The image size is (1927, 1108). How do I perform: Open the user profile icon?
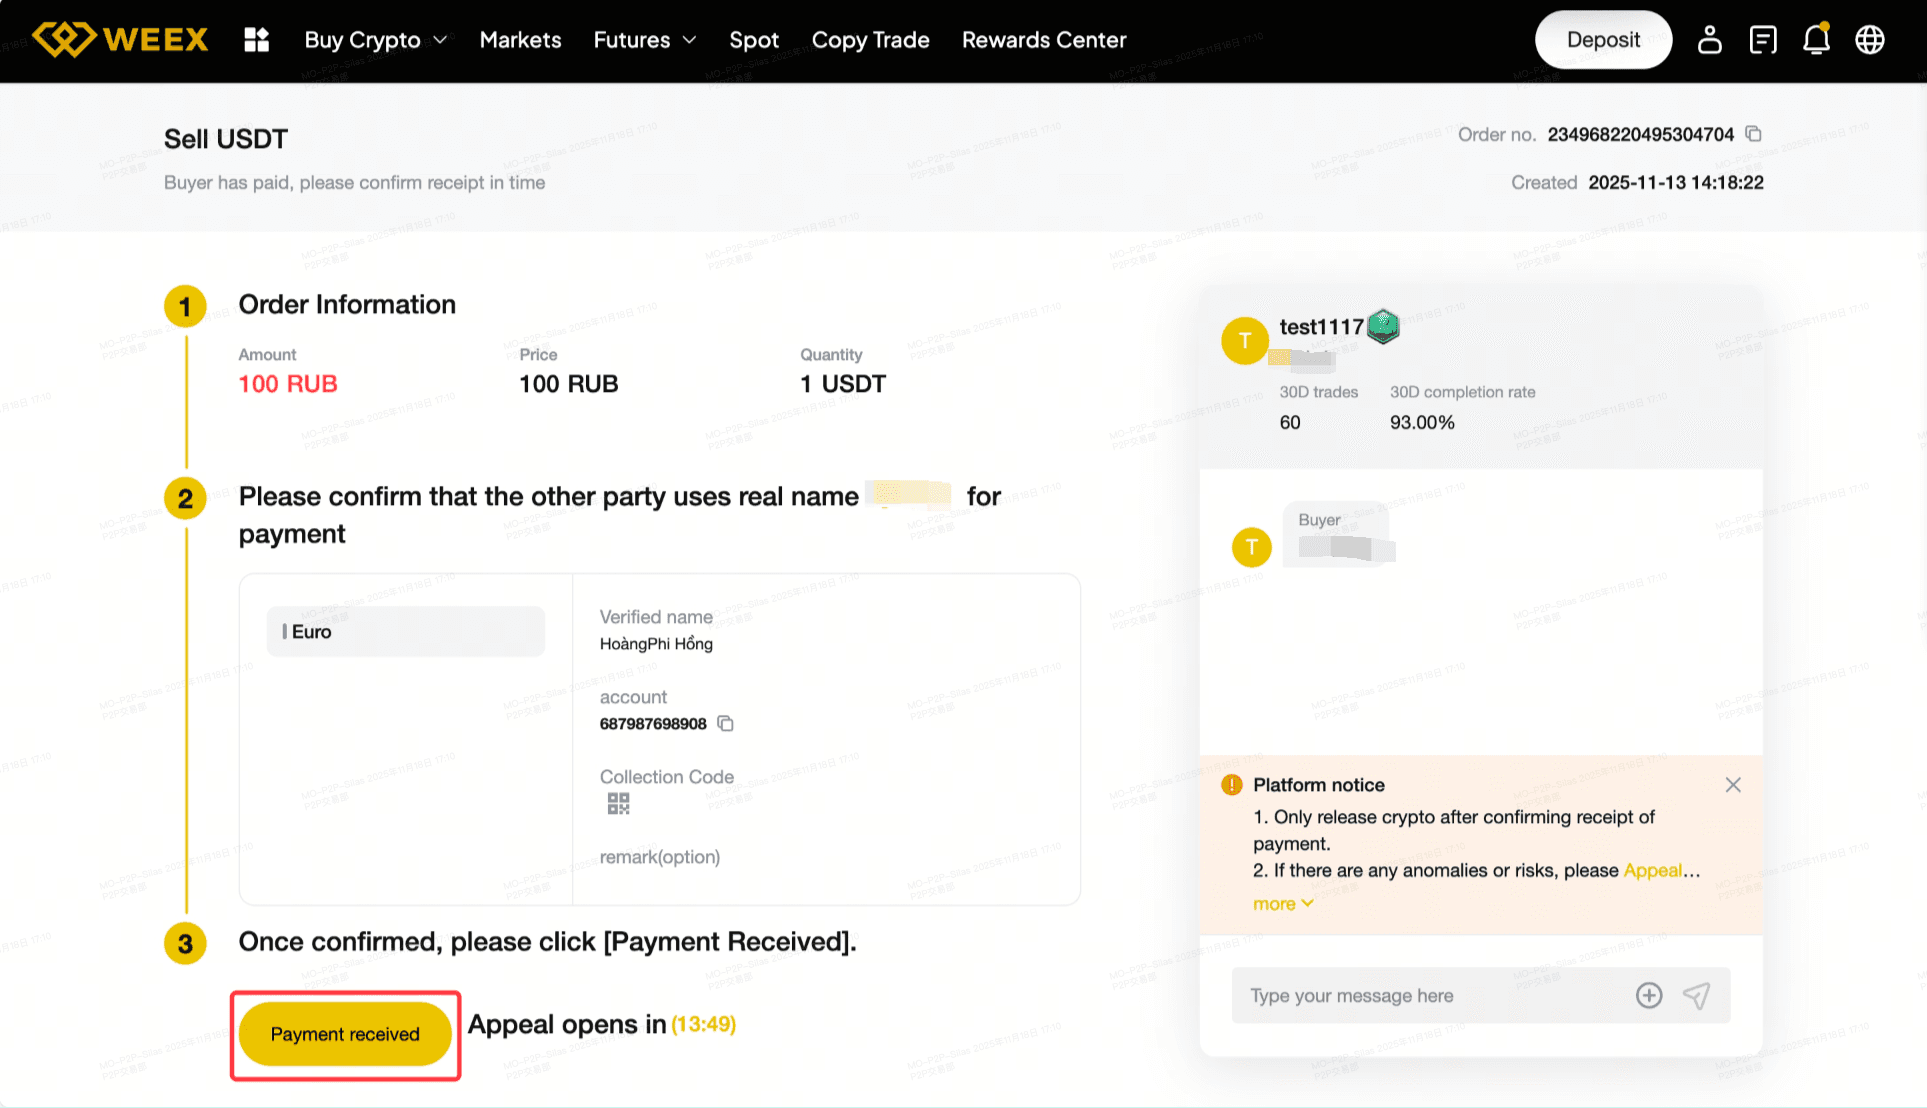click(1709, 40)
